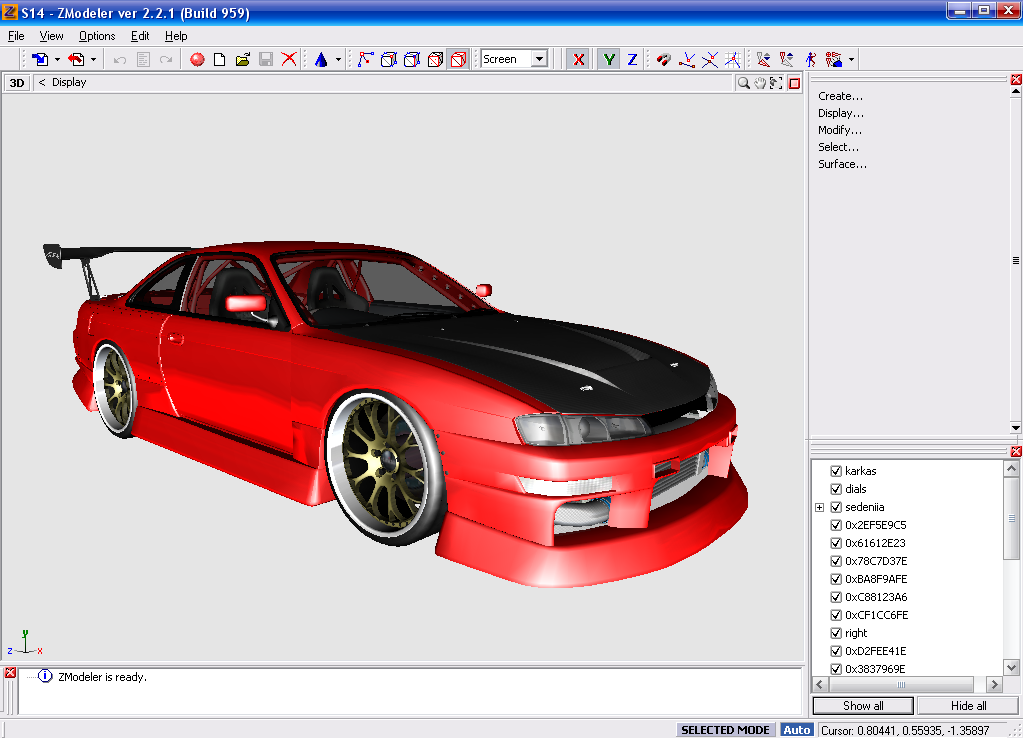Image resolution: width=1023 pixels, height=738 pixels.
Task: Uncheck the 'right' object checkbox
Action: click(836, 633)
